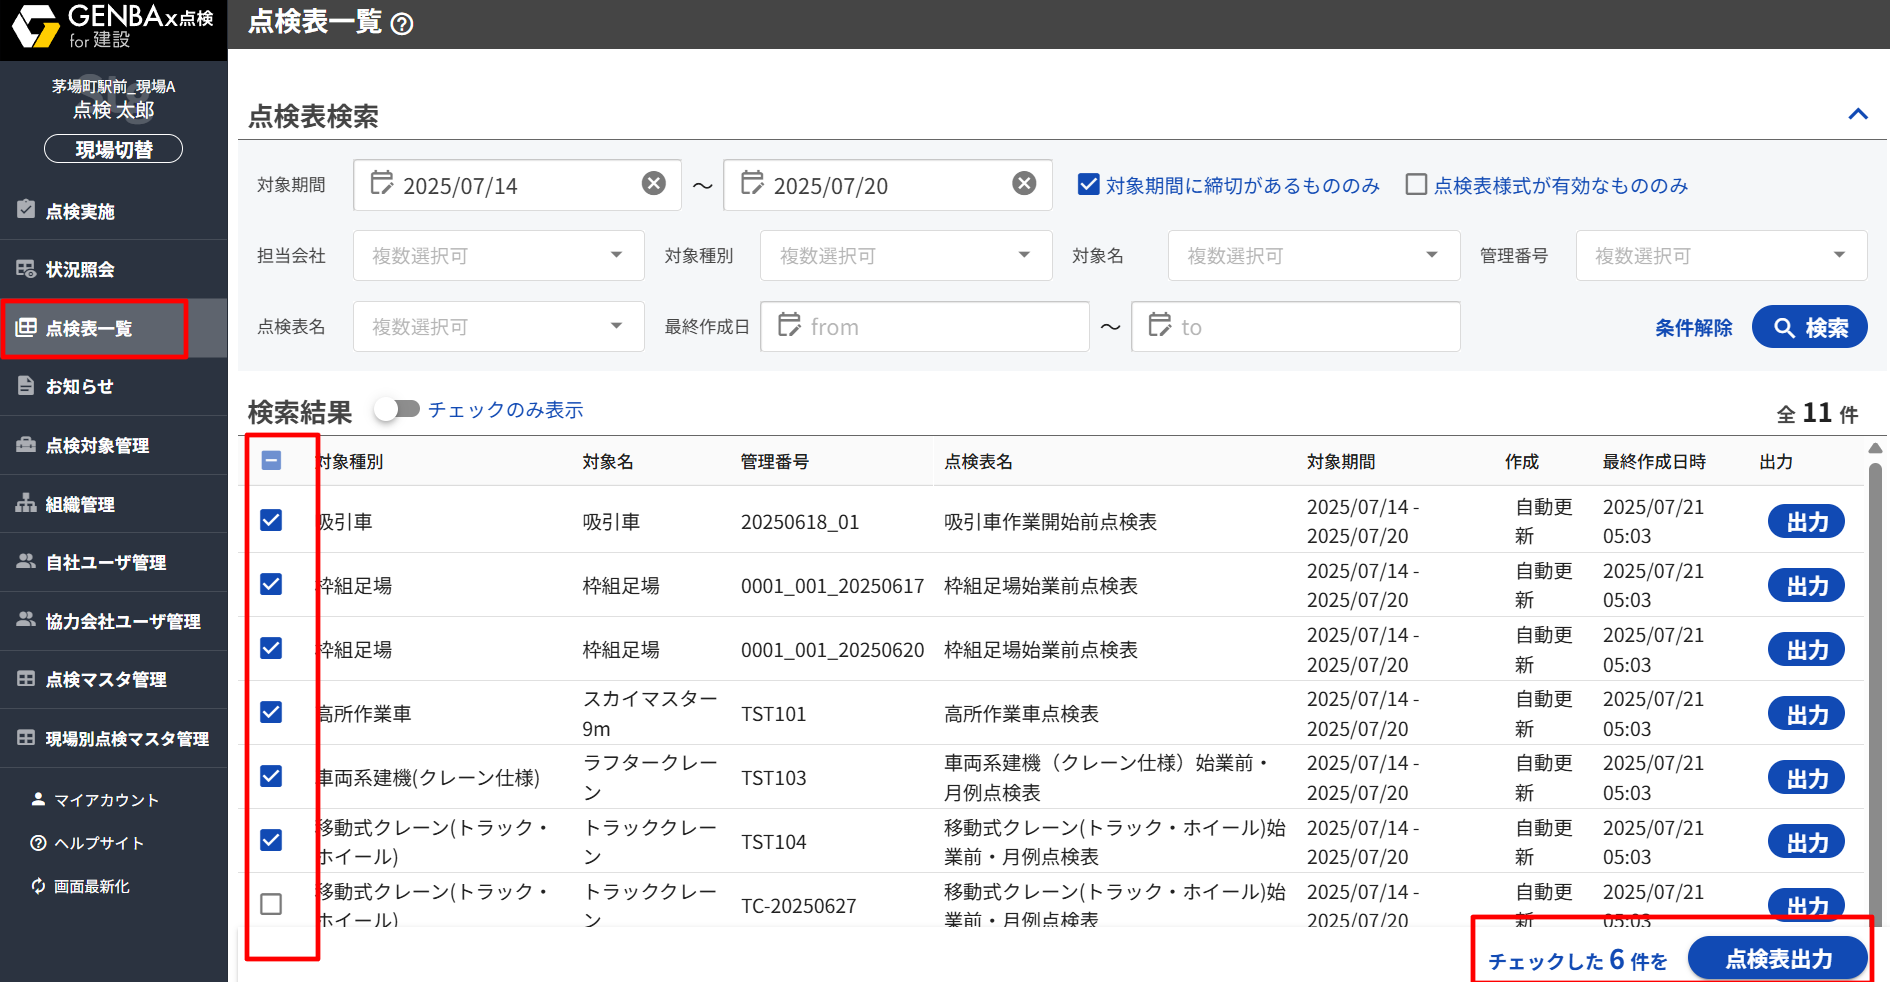Open the 担当会社 dropdown

point(498,256)
